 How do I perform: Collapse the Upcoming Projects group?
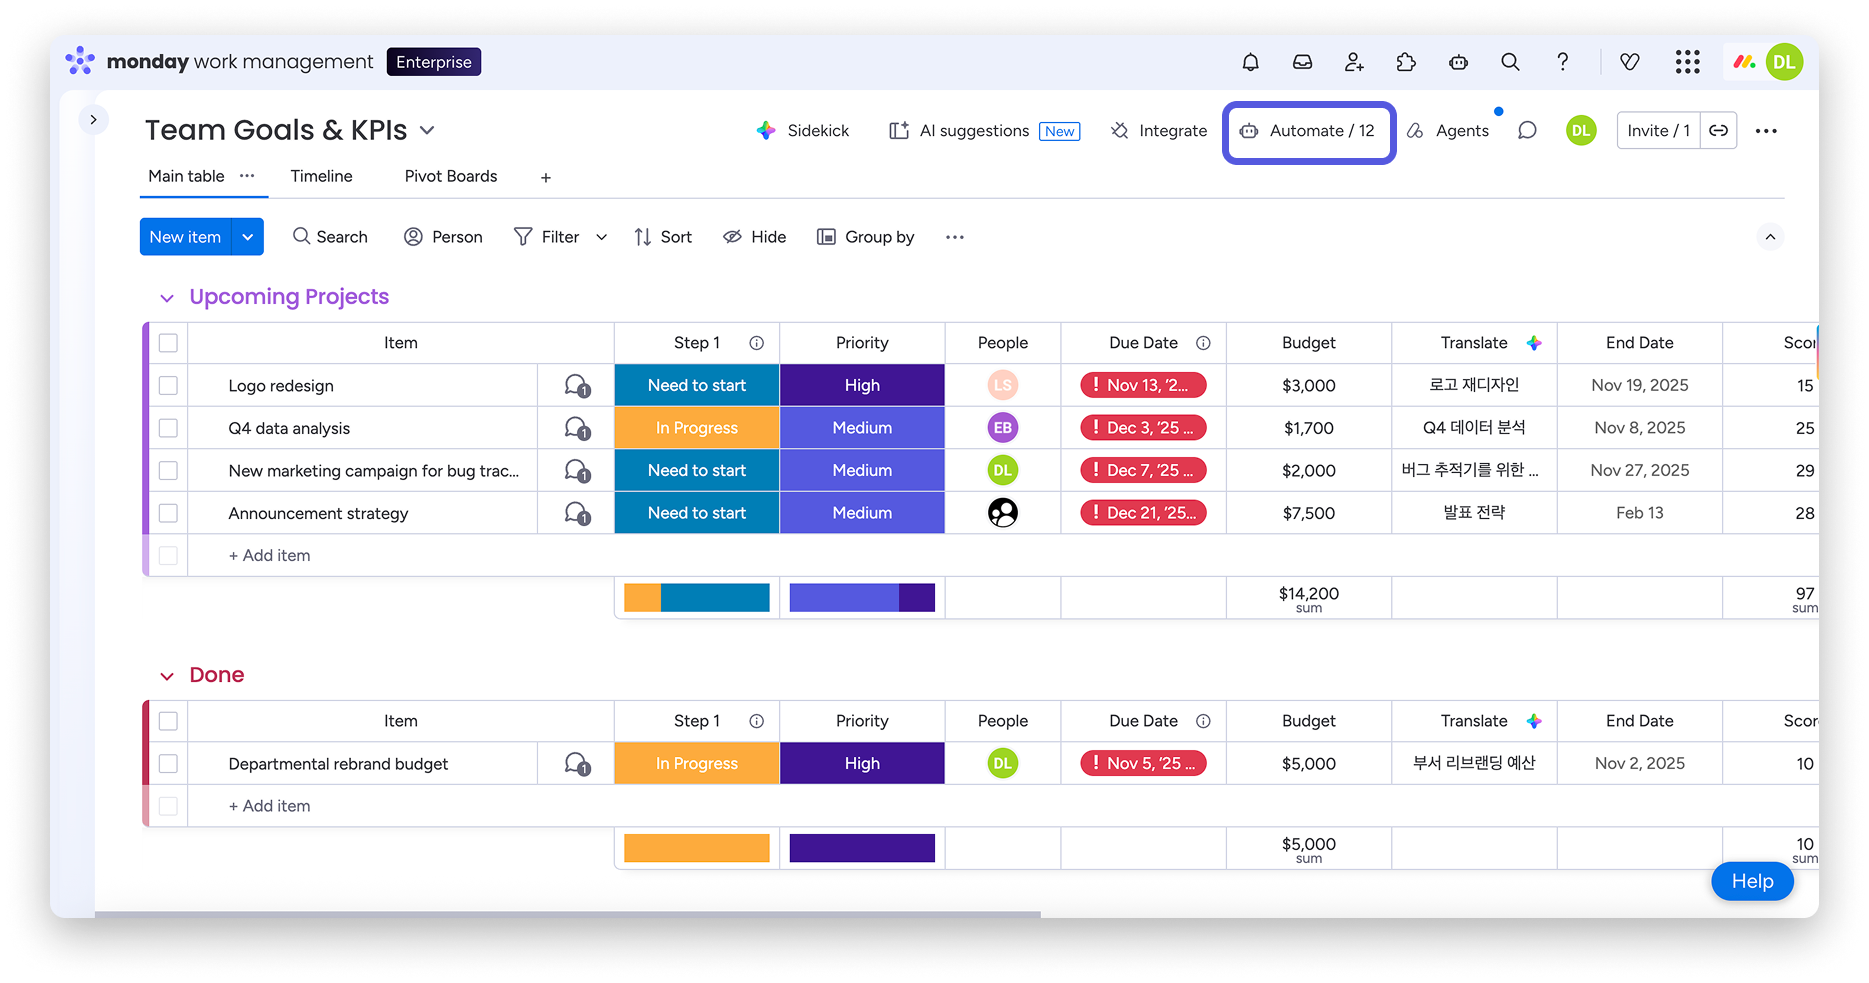click(x=167, y=298)
